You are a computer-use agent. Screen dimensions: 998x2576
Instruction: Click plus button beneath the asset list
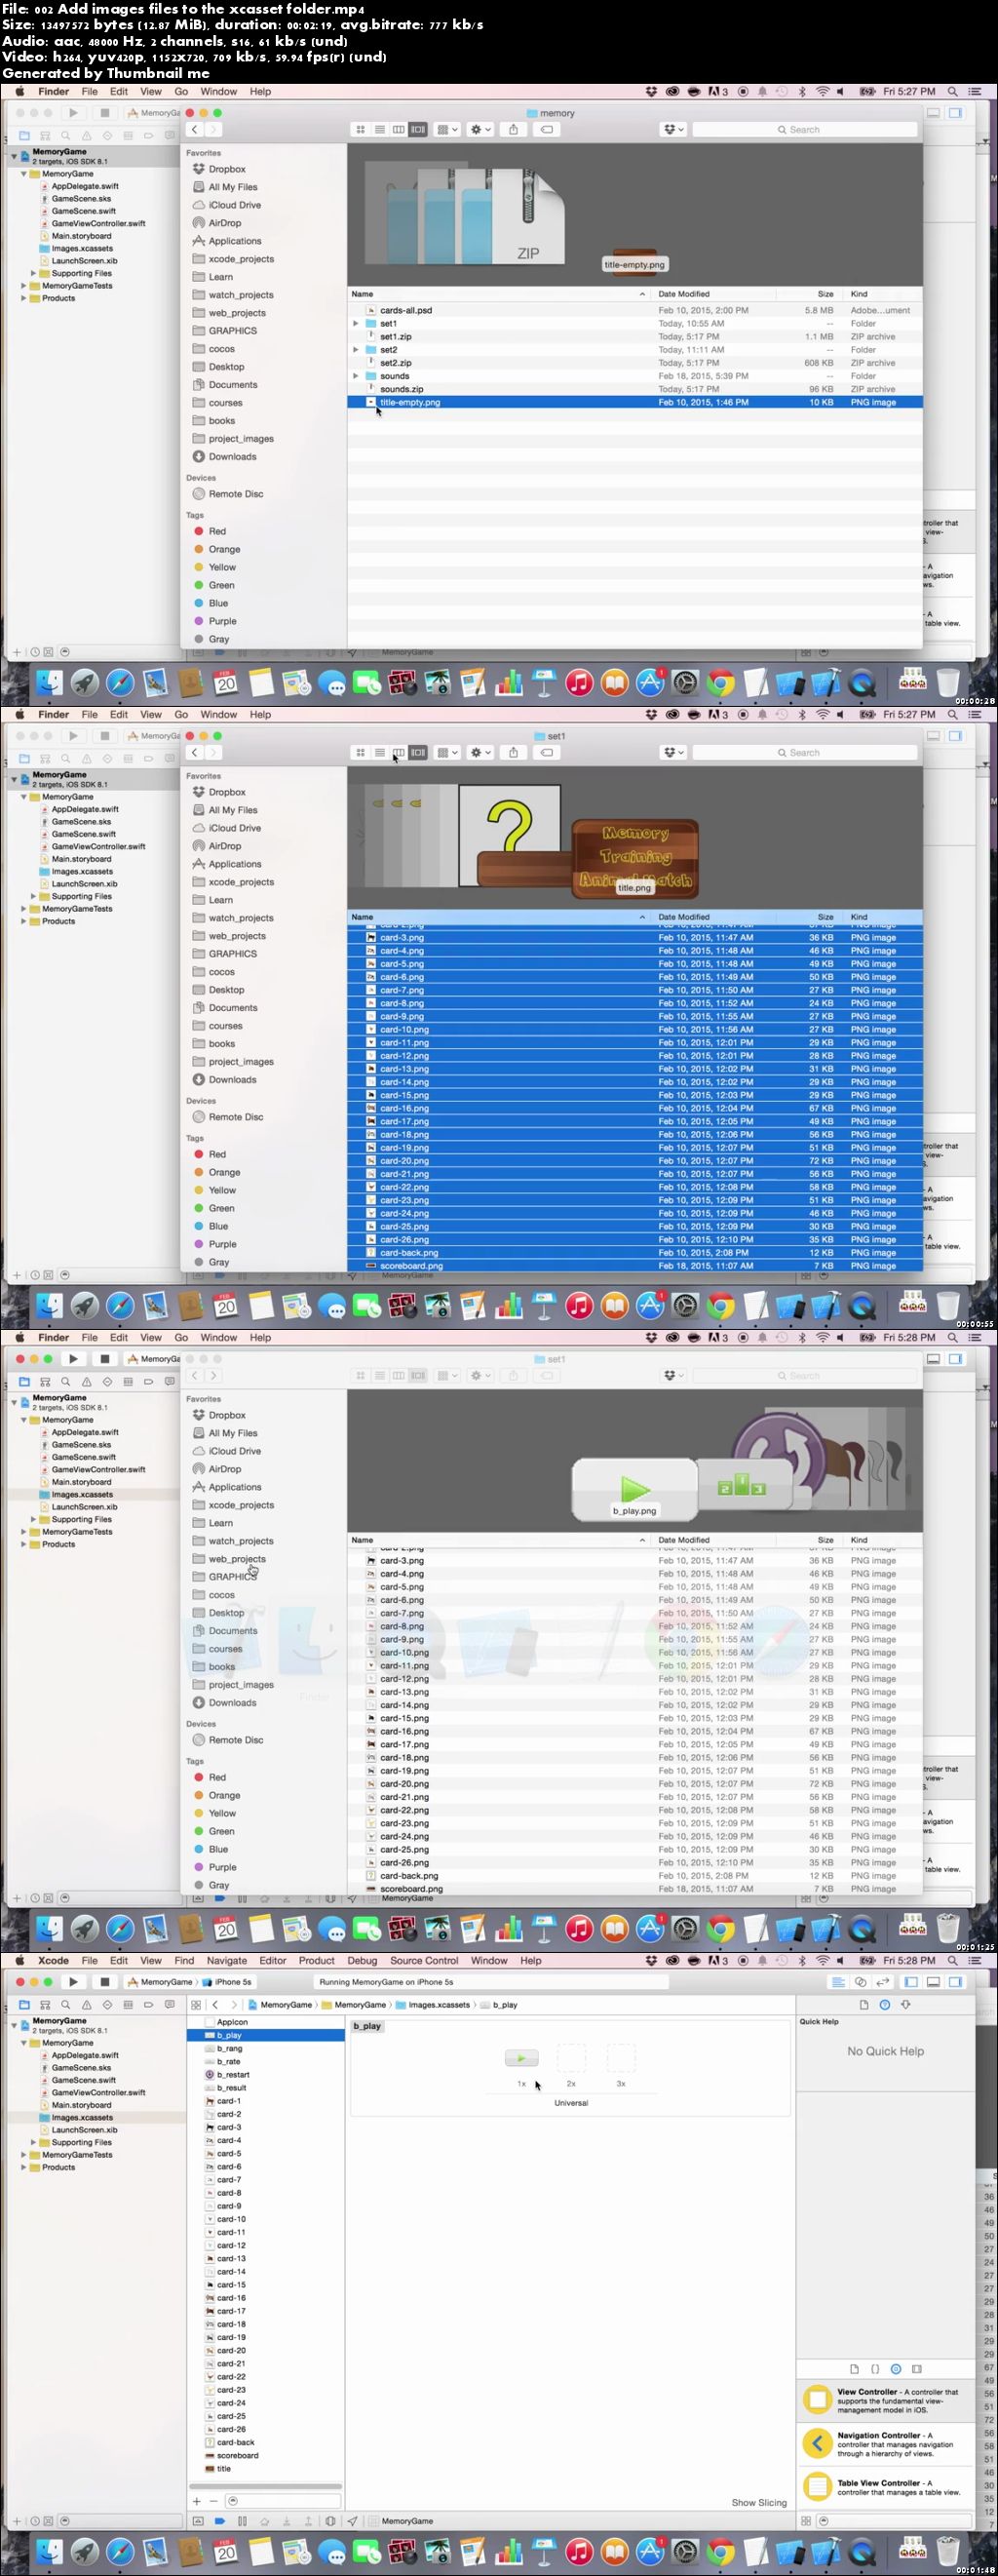pyautogui.click(x=197, y=2500)
